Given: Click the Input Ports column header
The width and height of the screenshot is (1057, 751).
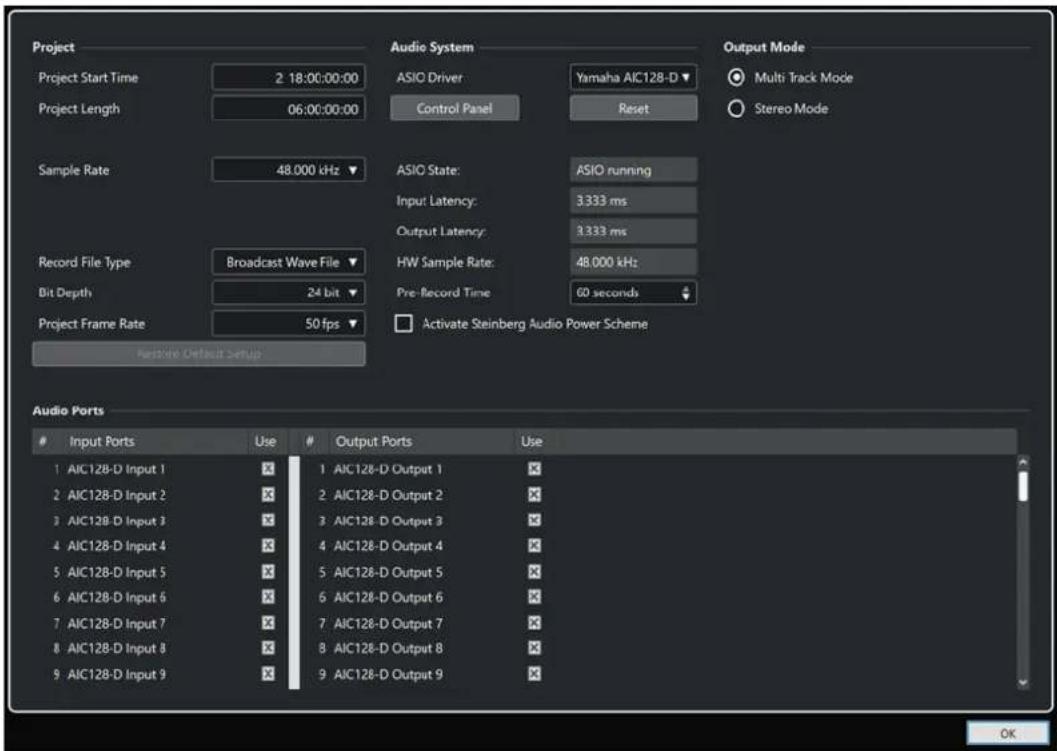Looking at the screenshot, I should tap(102, 442).
